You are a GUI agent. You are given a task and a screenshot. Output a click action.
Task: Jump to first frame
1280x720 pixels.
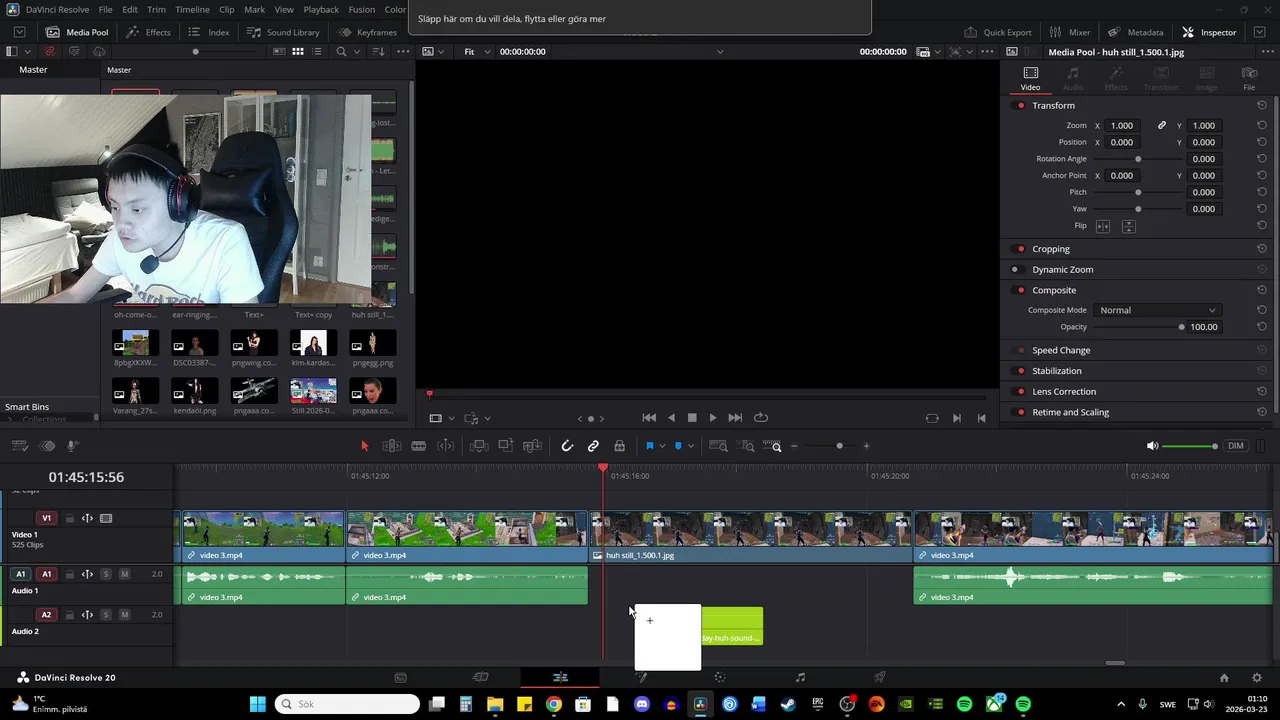649,418
